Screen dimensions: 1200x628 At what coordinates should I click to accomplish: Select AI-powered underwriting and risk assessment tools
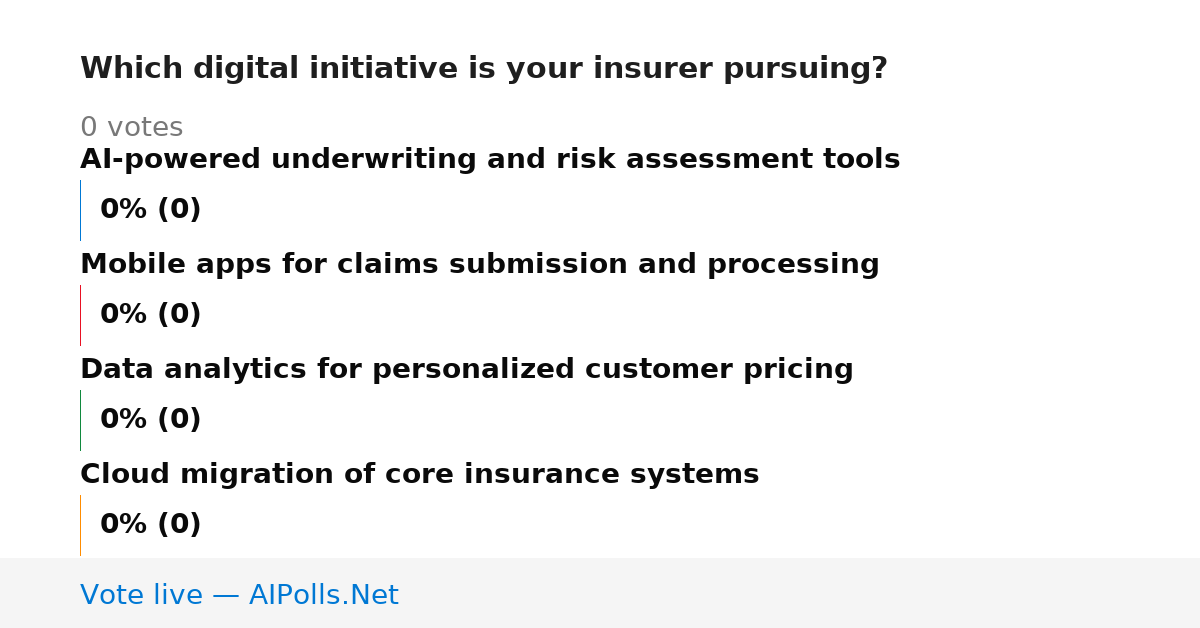click(x=490, y=160)
